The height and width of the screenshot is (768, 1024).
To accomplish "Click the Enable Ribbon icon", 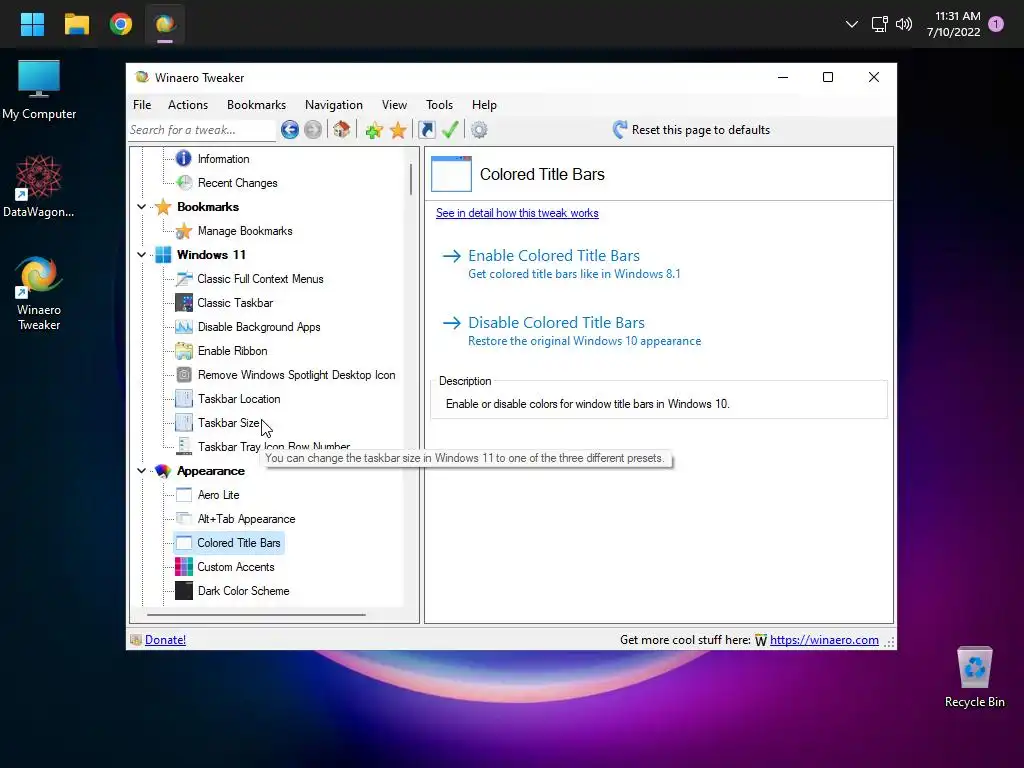I will (x=184, y=351).
